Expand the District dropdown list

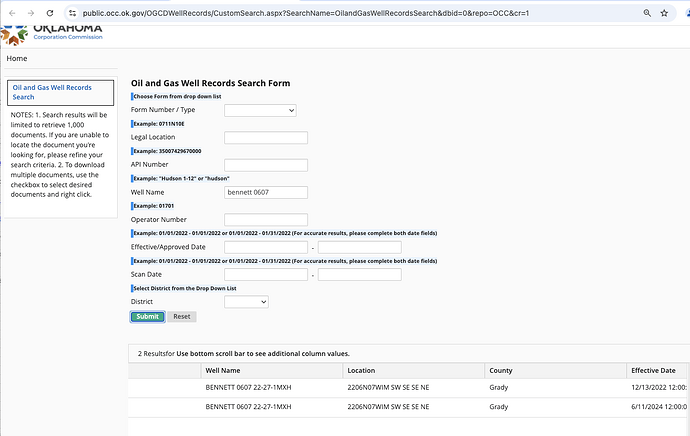pyautogui.click(x=246, y=301)
